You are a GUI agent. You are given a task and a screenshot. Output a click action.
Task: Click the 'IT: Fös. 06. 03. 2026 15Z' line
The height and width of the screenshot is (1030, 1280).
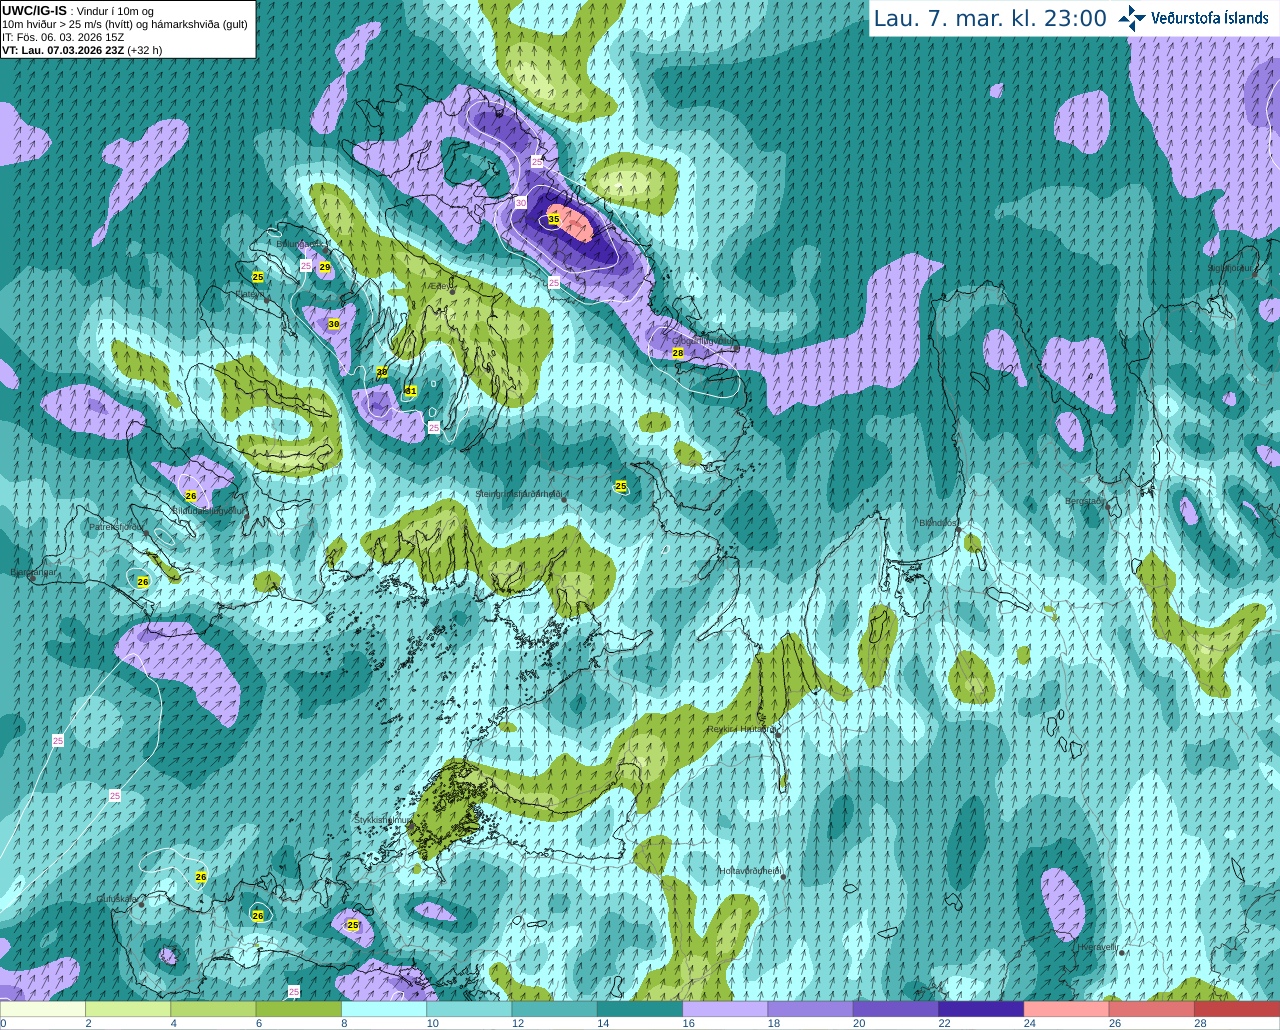pos(63,36)
